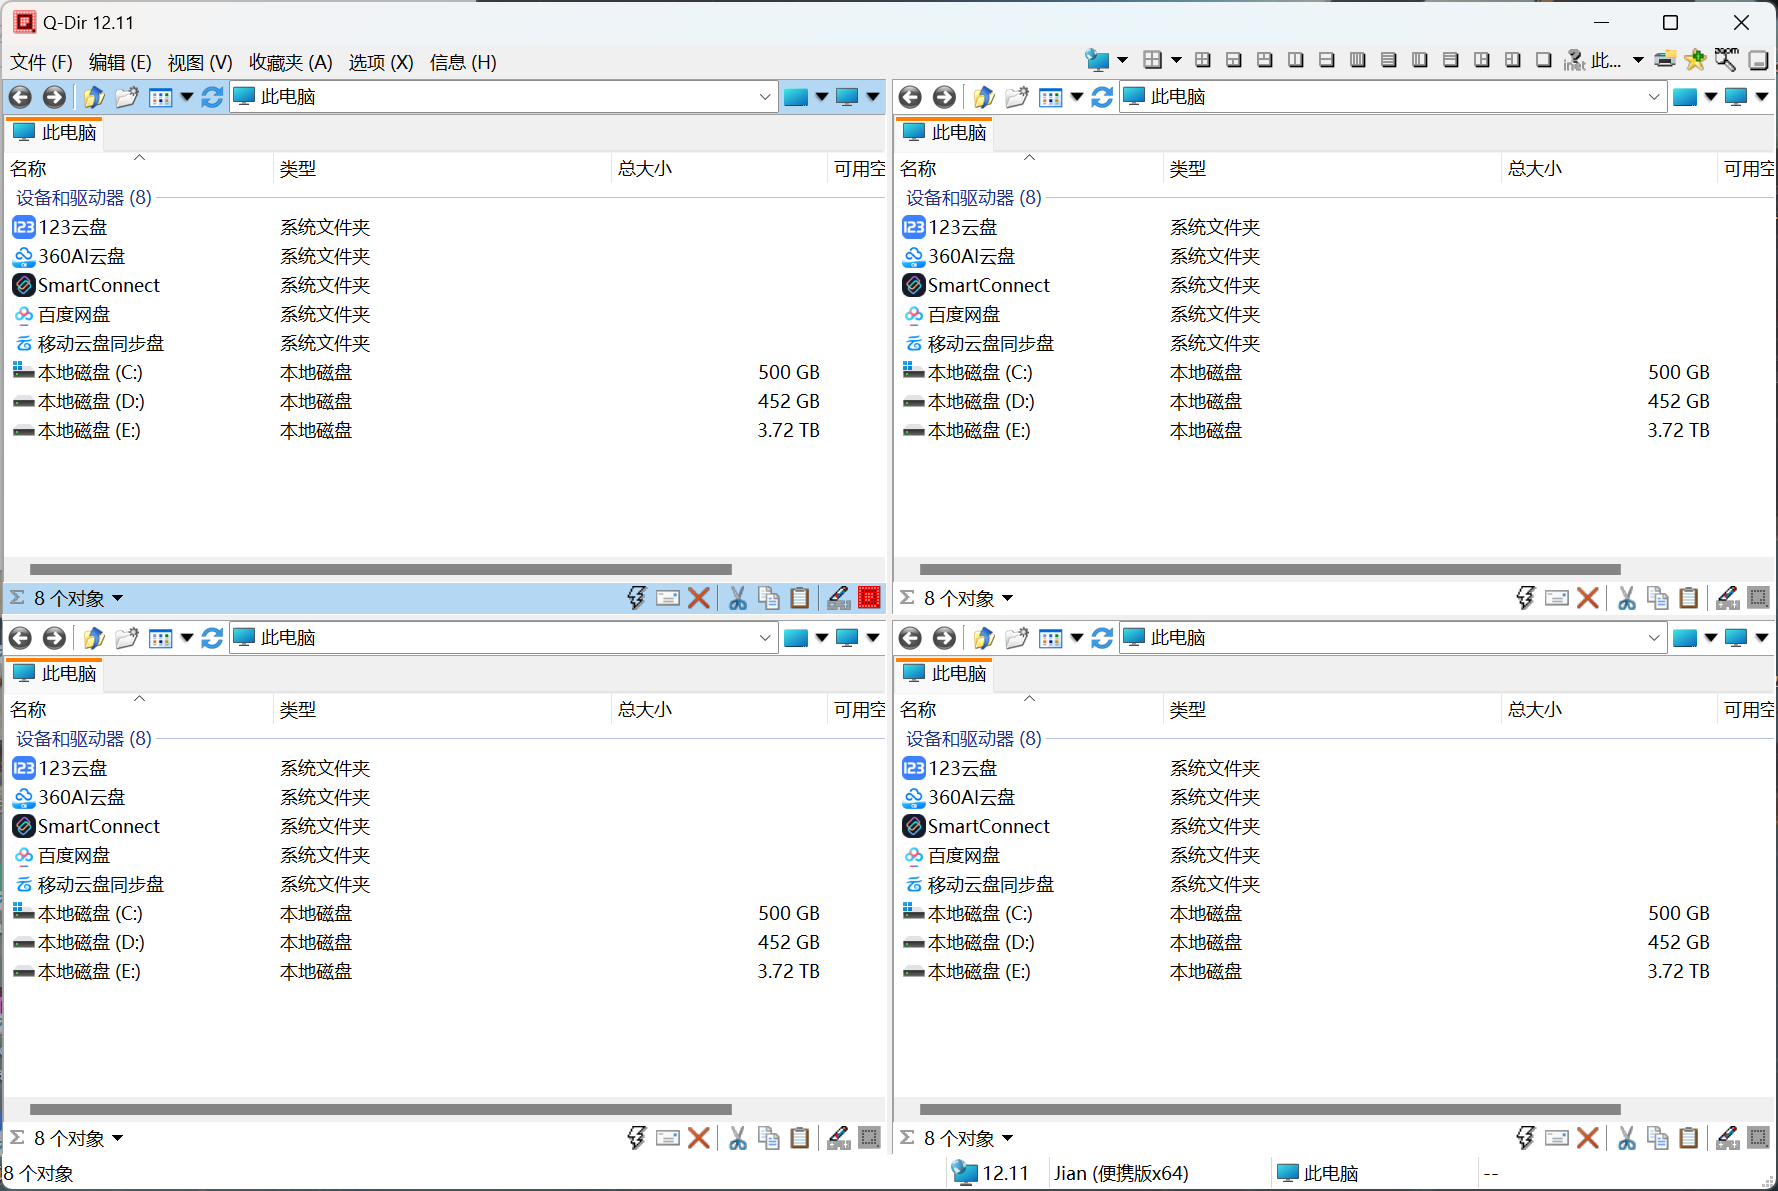Add current folder to favorites via star icon
The image size is (1778, 1191).
(x=1696, y=60)
